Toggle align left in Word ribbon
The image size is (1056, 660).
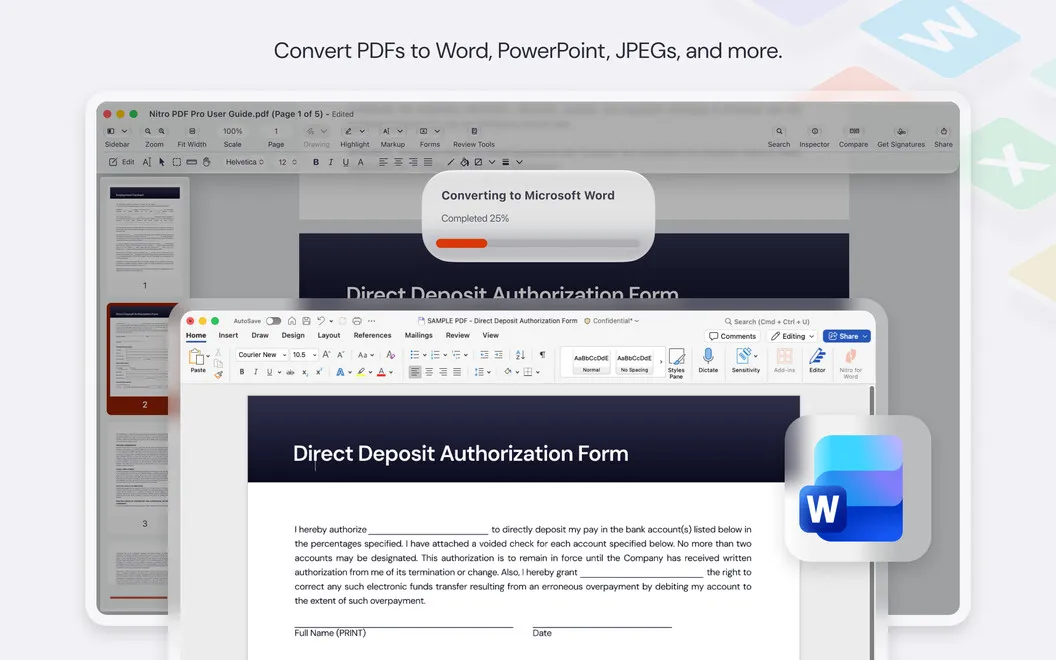[415, 372]
